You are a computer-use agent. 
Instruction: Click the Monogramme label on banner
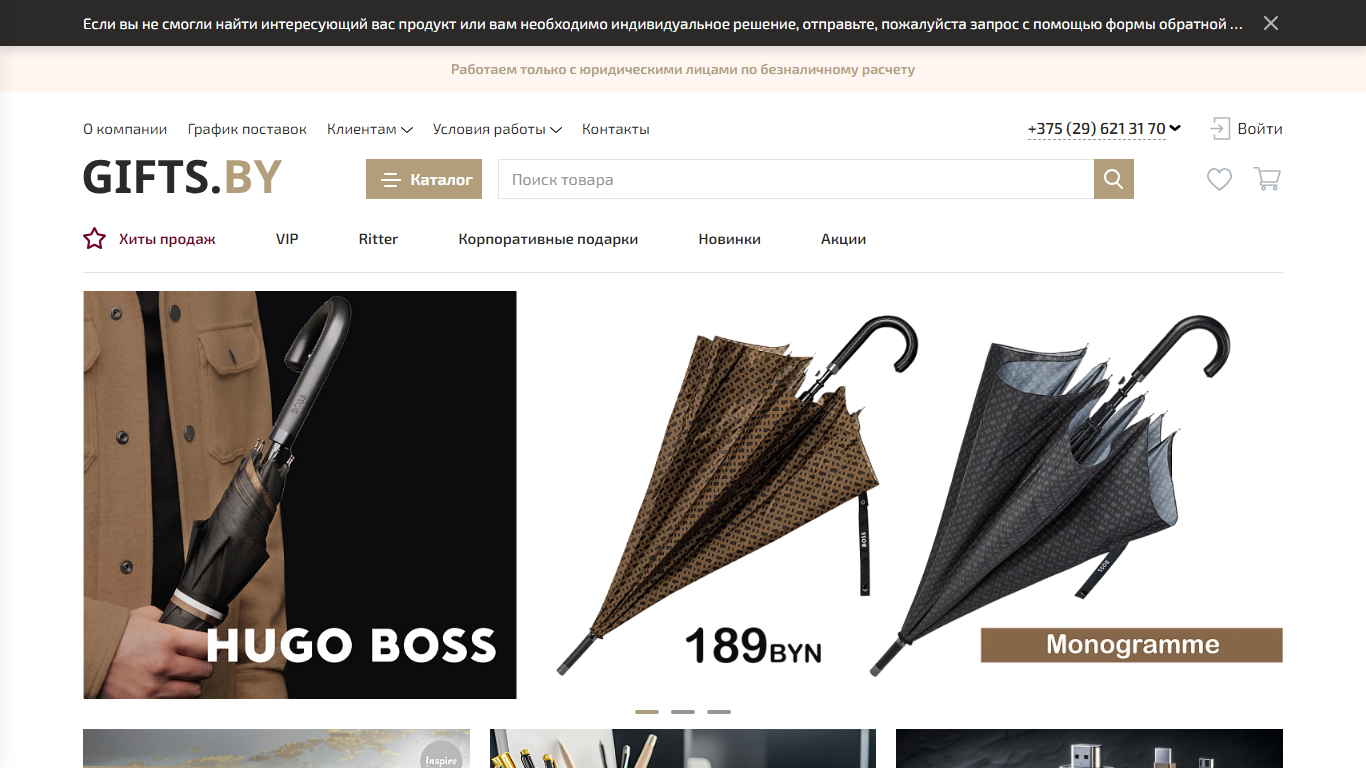(x=1132, y=645)
